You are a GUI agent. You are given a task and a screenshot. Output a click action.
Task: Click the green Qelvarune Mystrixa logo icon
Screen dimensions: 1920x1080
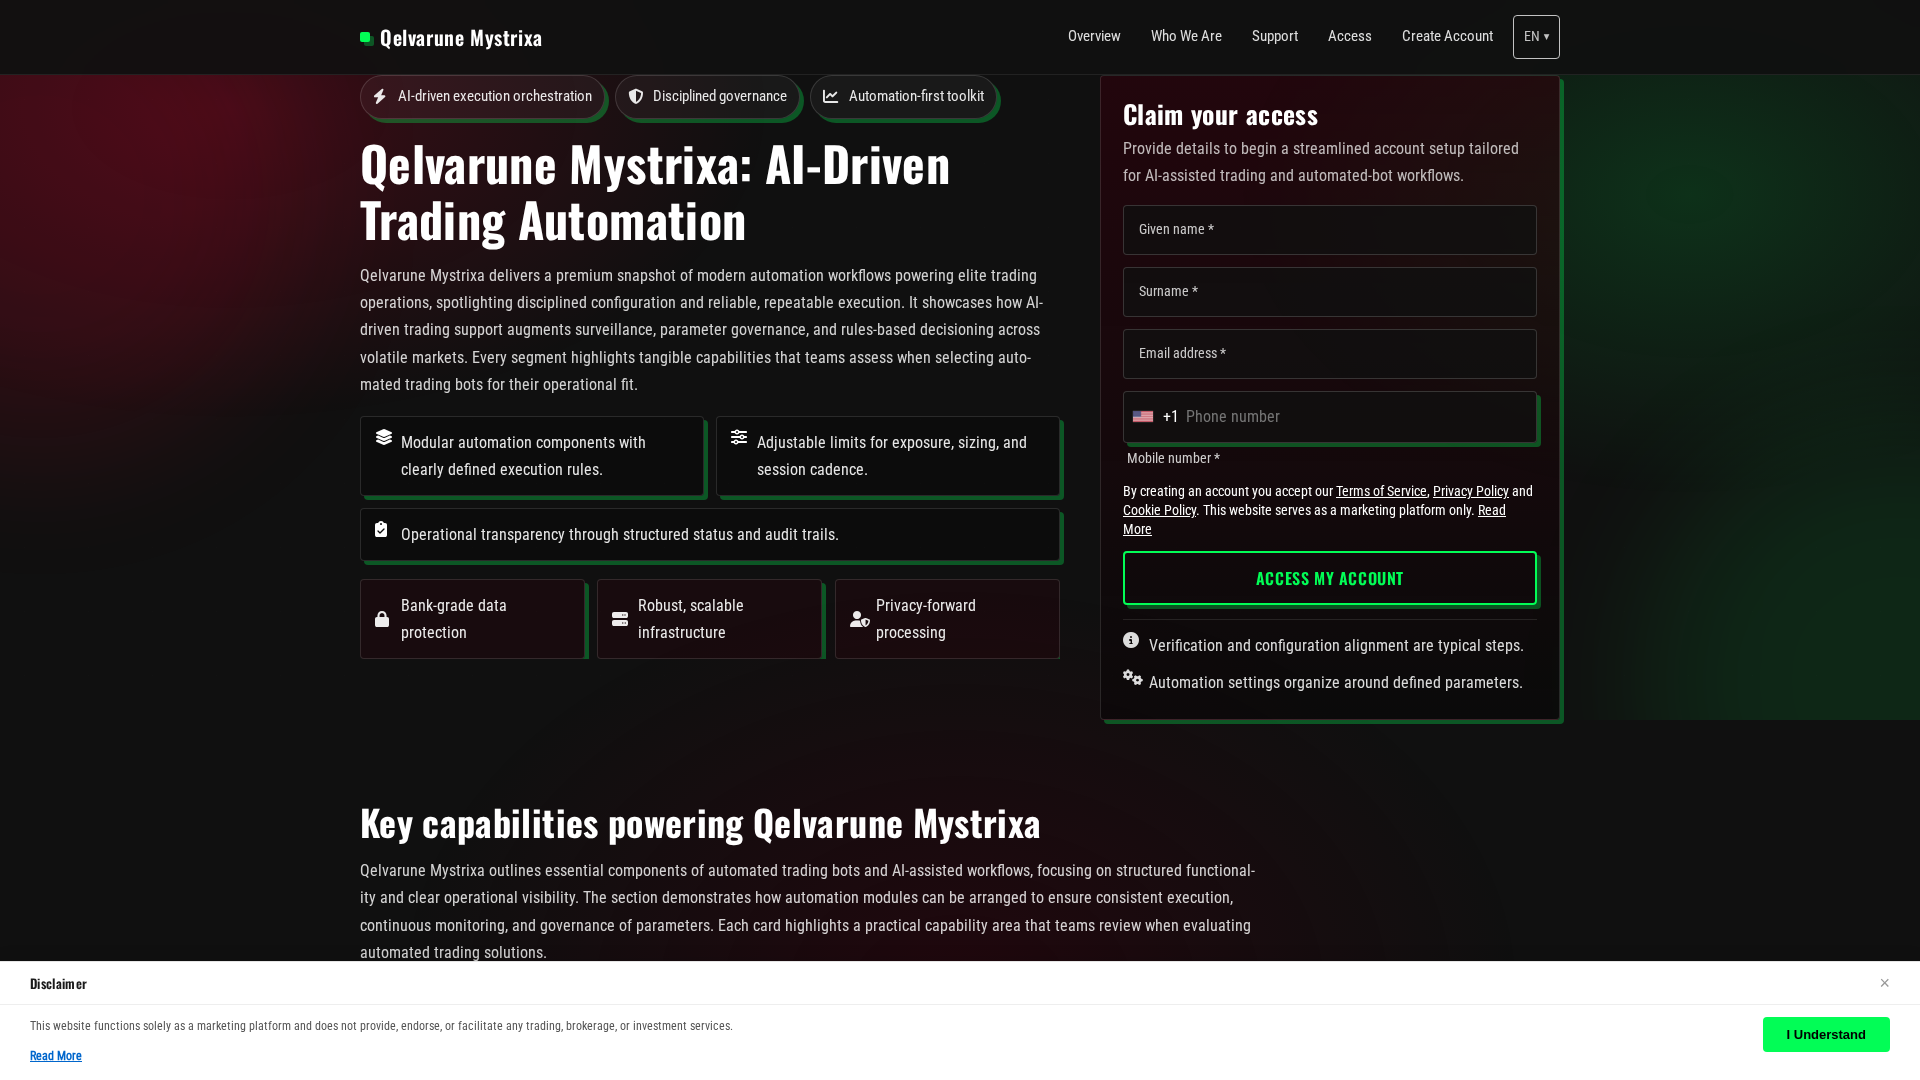[367, 38]
